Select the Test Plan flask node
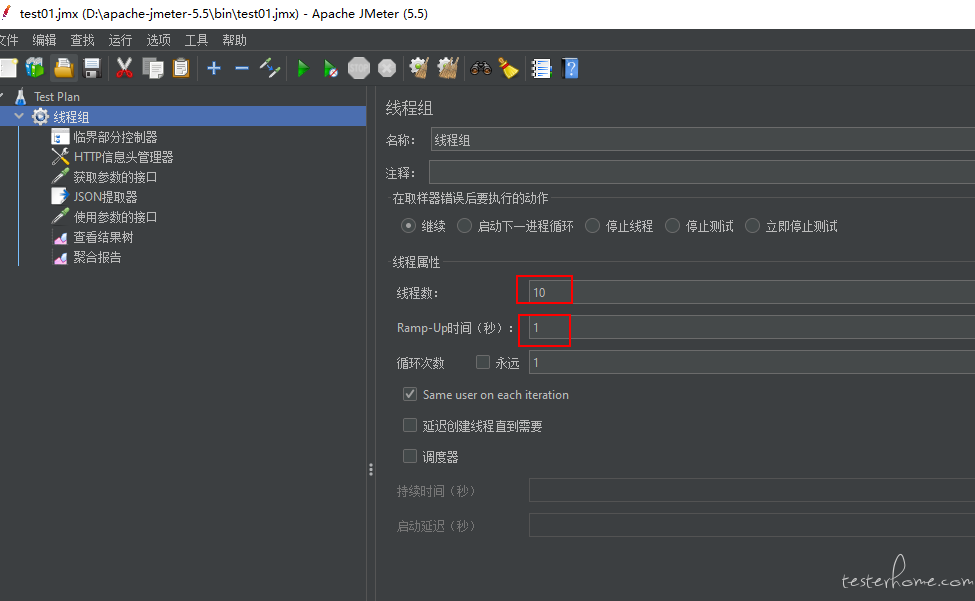Image resolution: width=975 pixels, height=601 pixels. tap(57, 97)
